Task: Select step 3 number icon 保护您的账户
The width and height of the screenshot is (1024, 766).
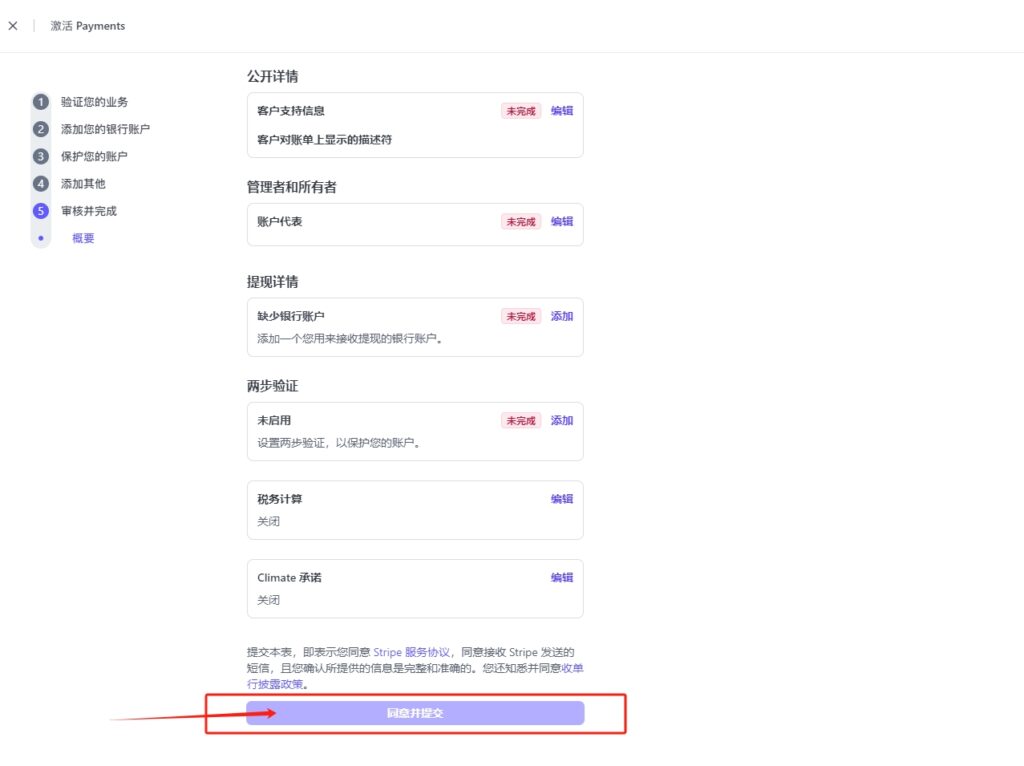Action: pyautogui.click(x=40, y=157)
